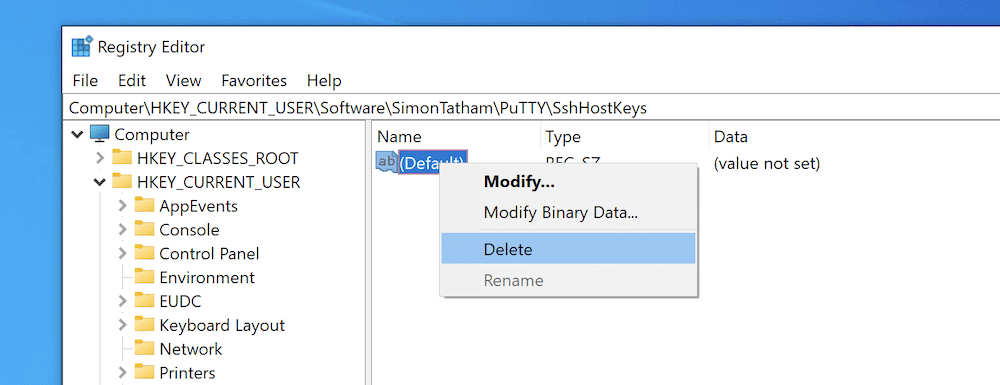Open the Favorites menu
Image resolution: width=1000 pixels, height=385 pixels.
(254, 81)
